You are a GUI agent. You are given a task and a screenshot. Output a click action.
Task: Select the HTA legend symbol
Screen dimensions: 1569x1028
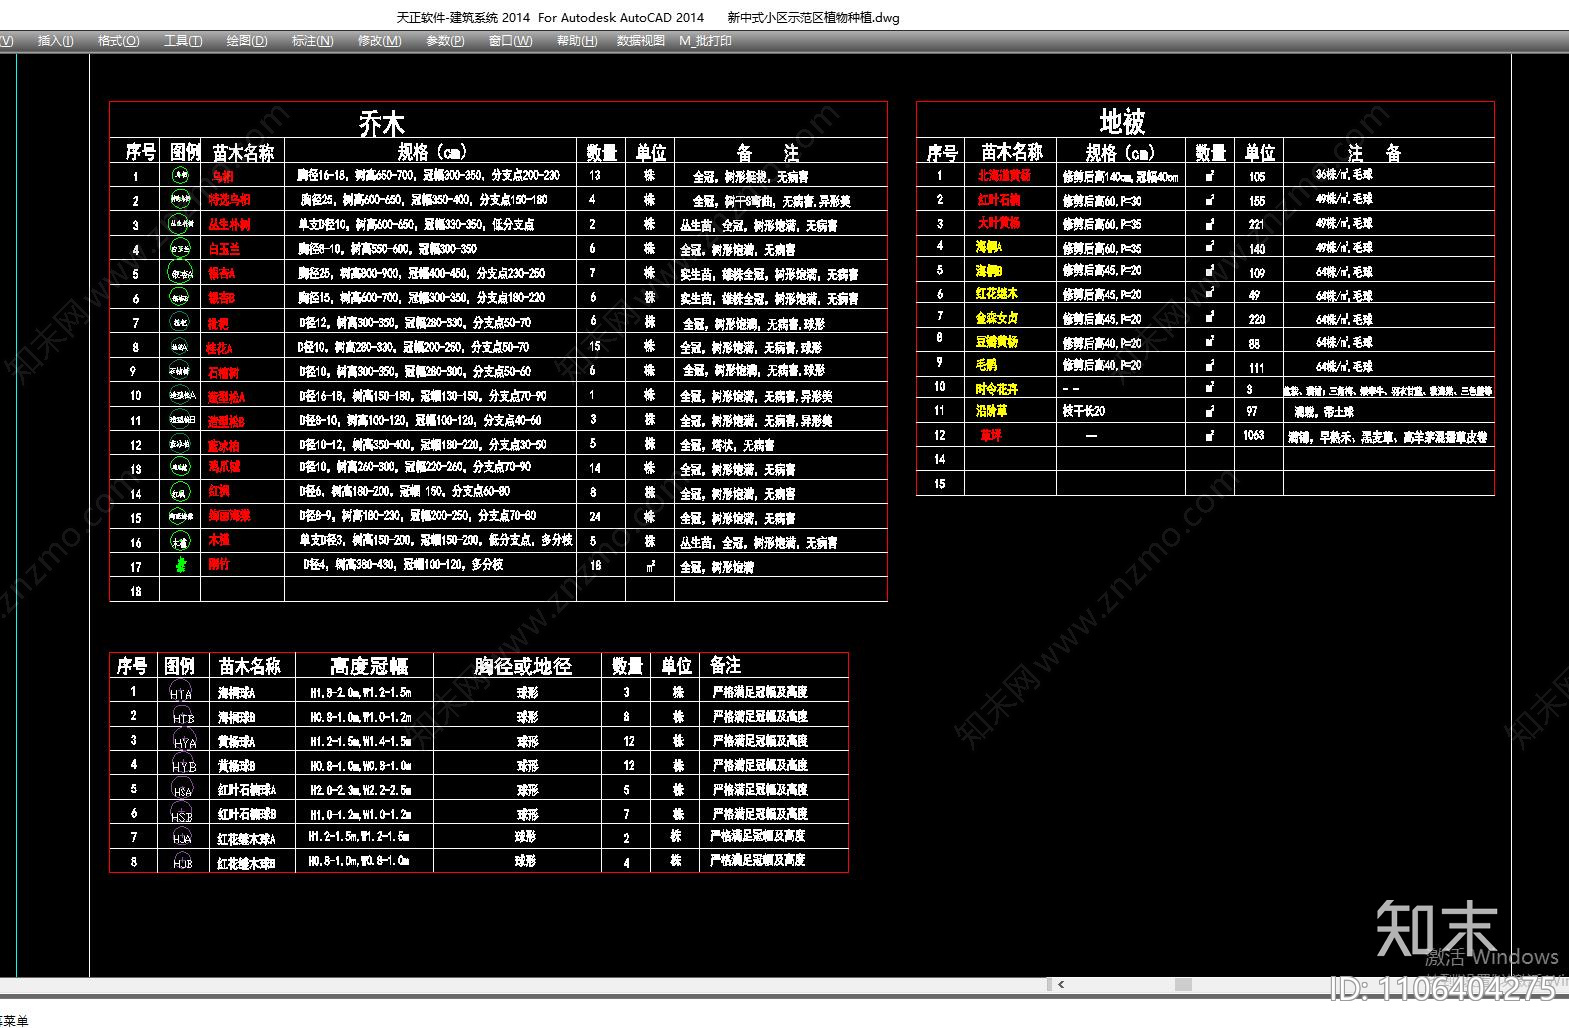tap(181, 691)
